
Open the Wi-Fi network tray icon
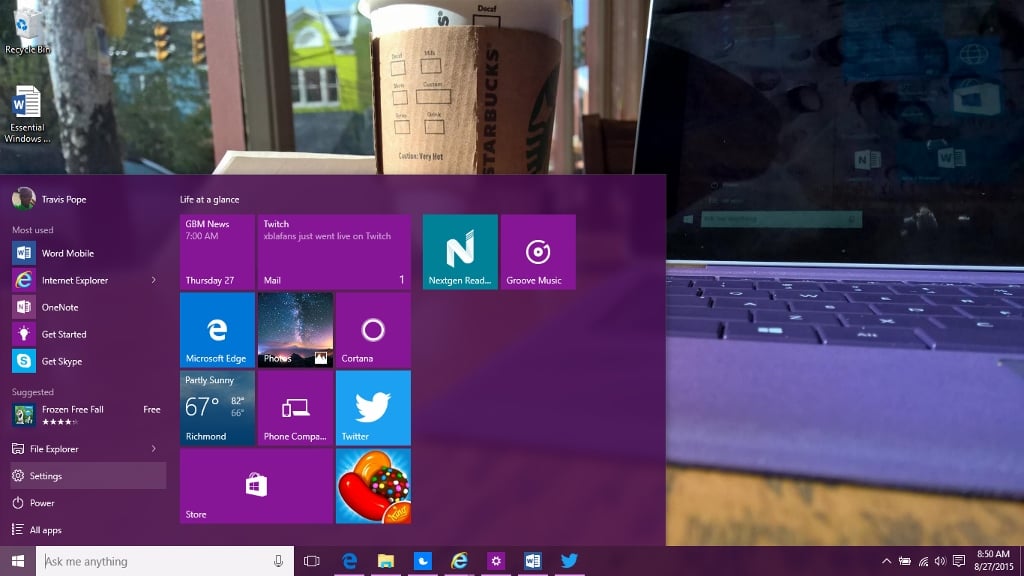point(923,561)
